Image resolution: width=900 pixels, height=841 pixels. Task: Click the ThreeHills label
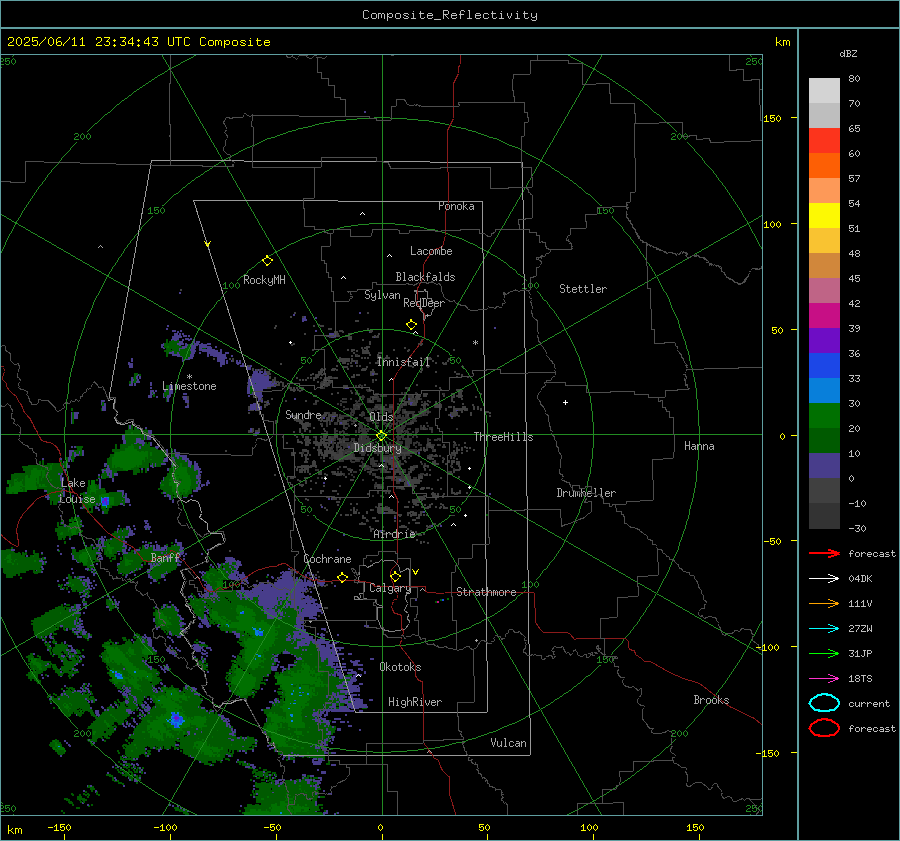click(503, 437)
